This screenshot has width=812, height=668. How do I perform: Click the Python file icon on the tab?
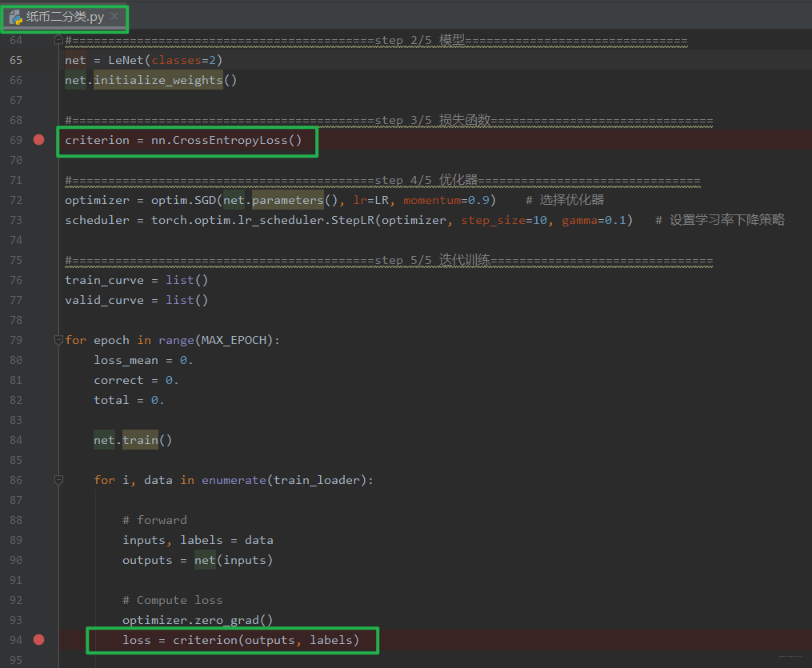[x=16, y=18]
